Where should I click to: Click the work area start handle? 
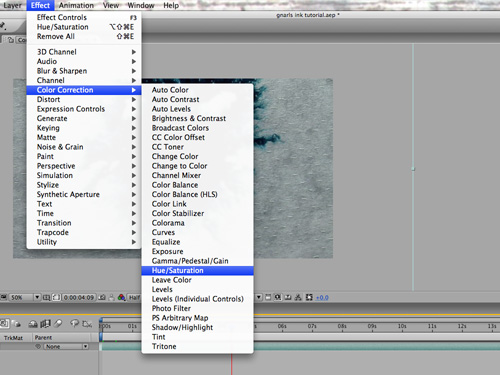coord(101,337)
